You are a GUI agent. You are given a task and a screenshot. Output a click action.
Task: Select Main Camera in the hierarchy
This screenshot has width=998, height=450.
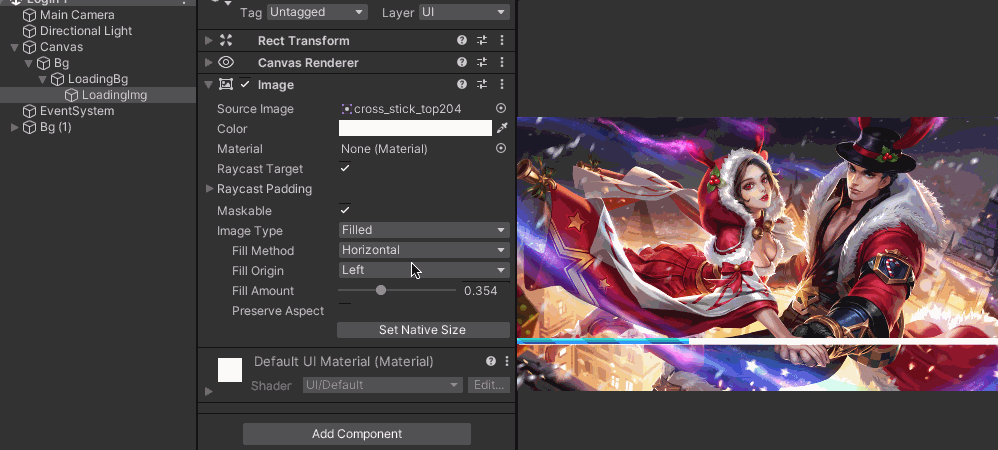coord(77,15)
